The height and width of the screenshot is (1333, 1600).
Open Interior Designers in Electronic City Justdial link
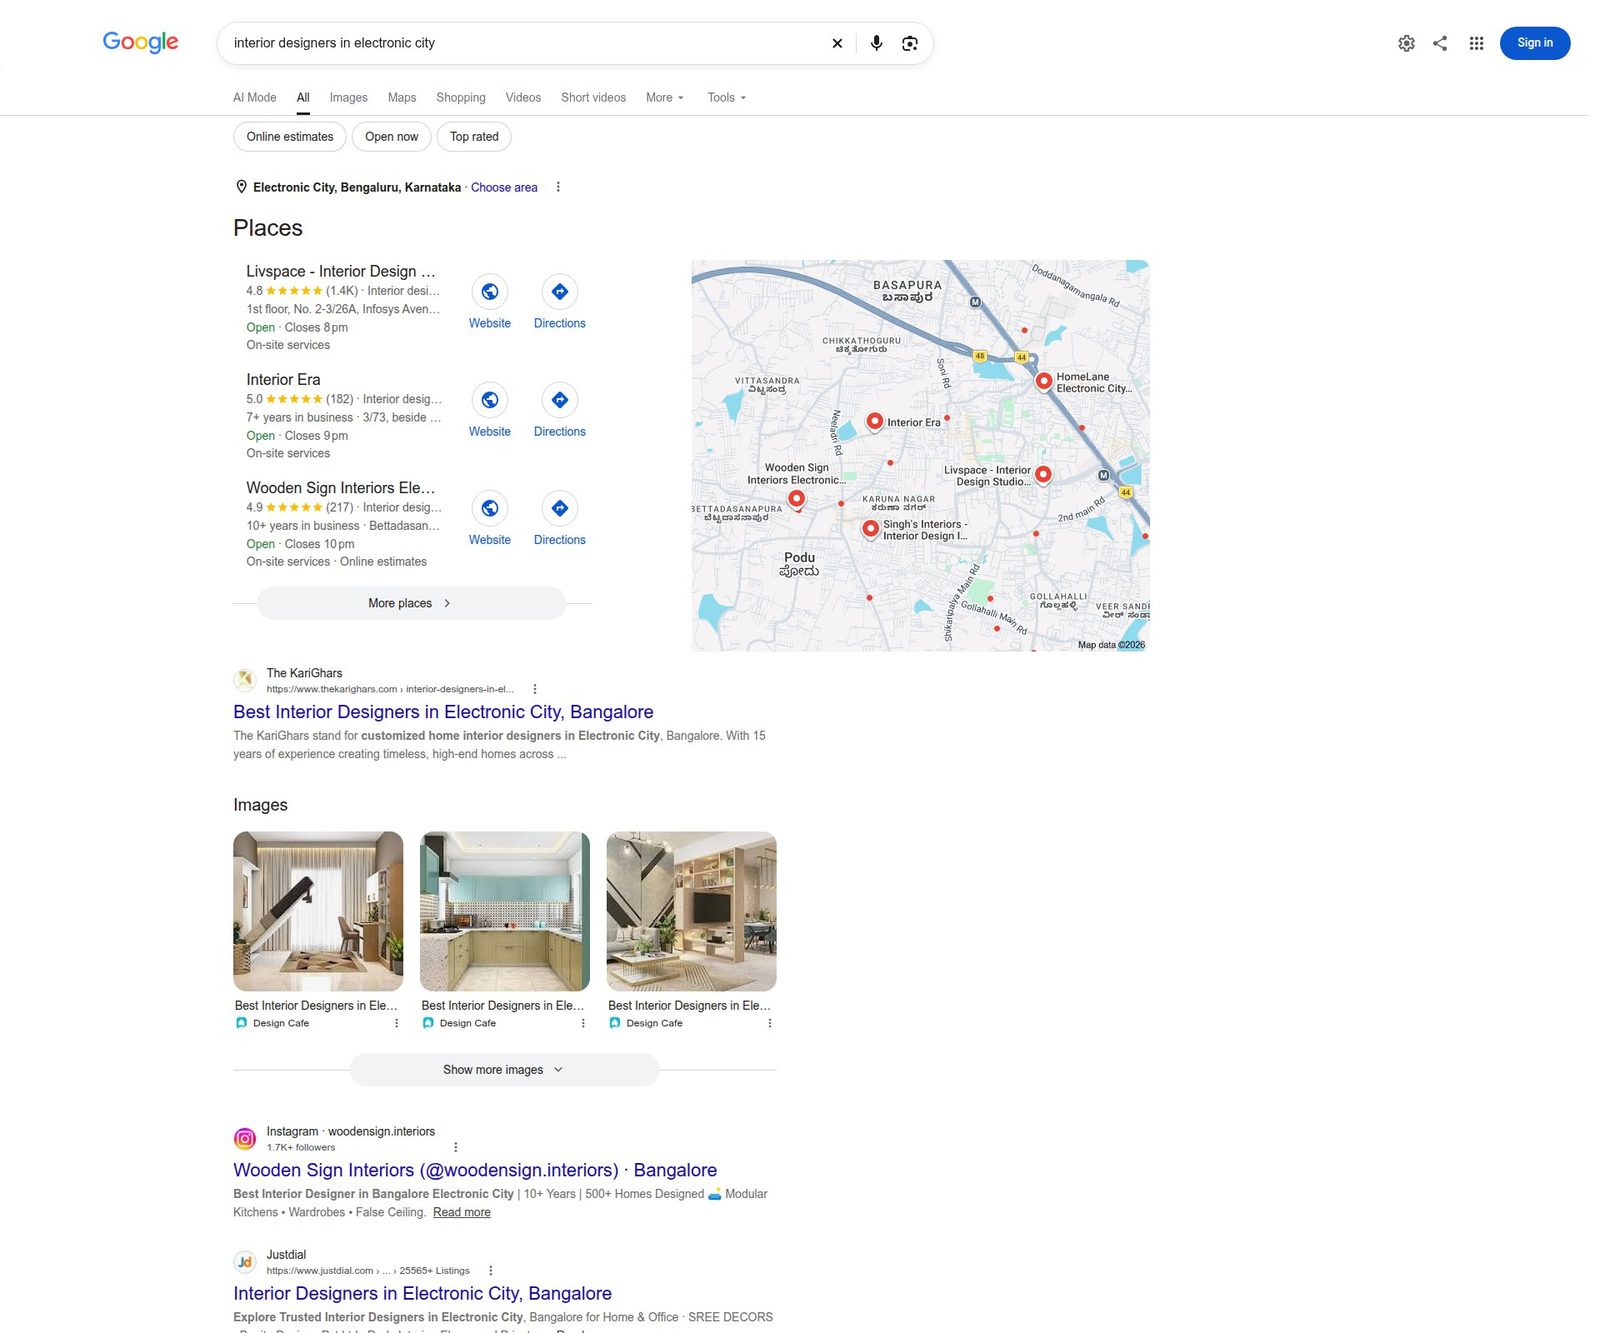click(x=422, y=1293)
